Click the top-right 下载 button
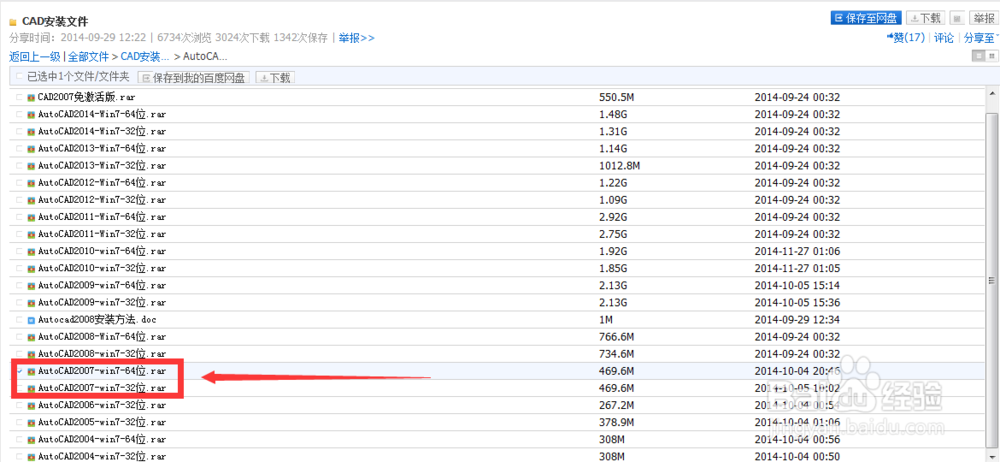Screen dimensions: 1000x462 coord(926,19)
